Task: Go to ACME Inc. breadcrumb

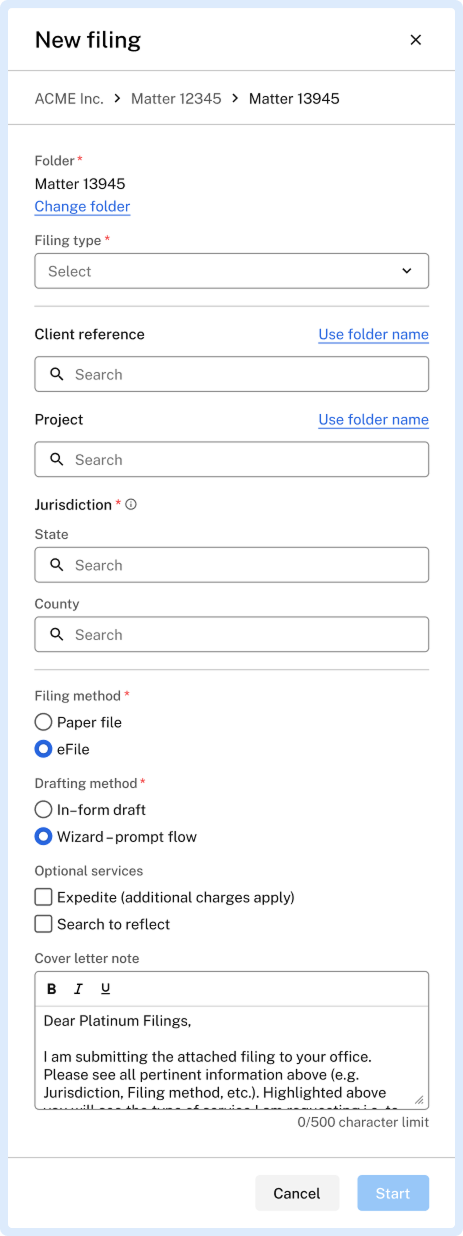Action: point(69,98)
